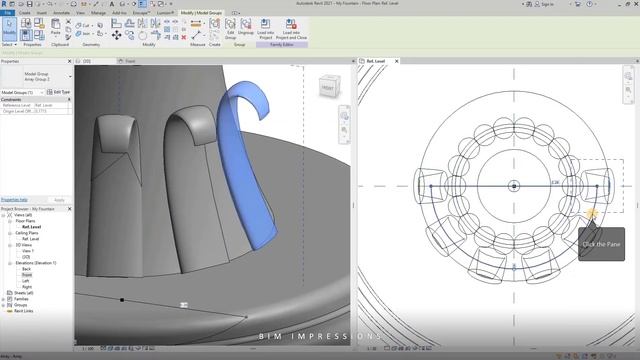Click the Cut Geometry icon
This screenshot has height=360, width=640.
pyautogui.click(x=78, y=26)
